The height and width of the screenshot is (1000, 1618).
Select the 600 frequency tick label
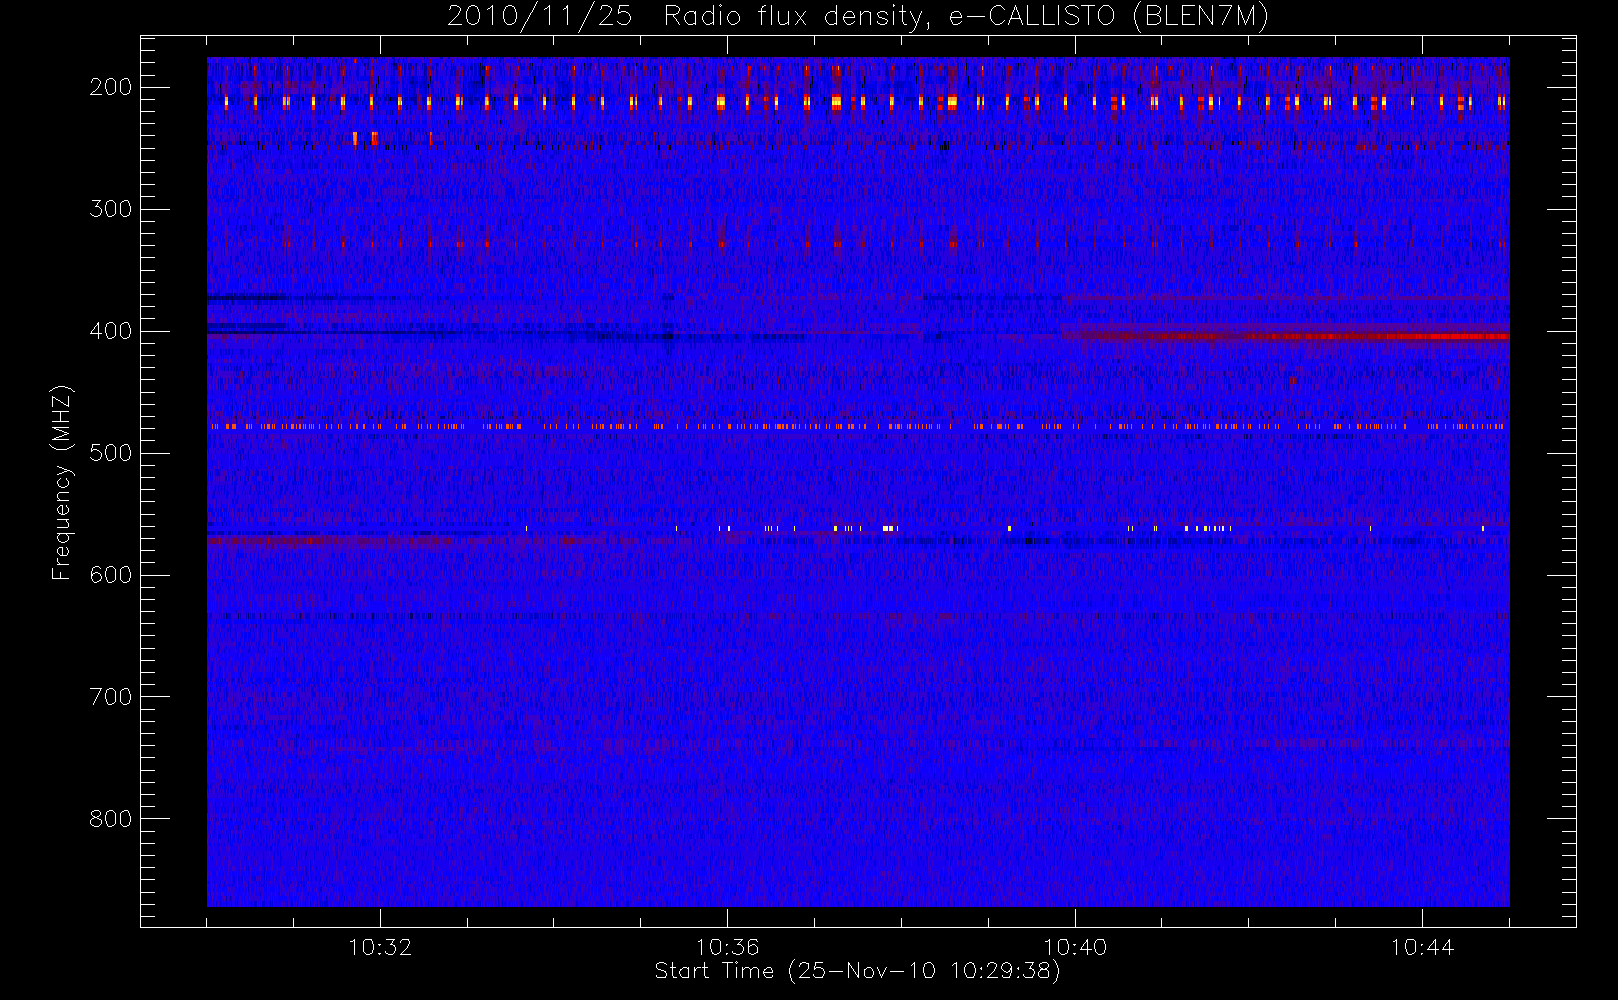[x=111, y=575]
